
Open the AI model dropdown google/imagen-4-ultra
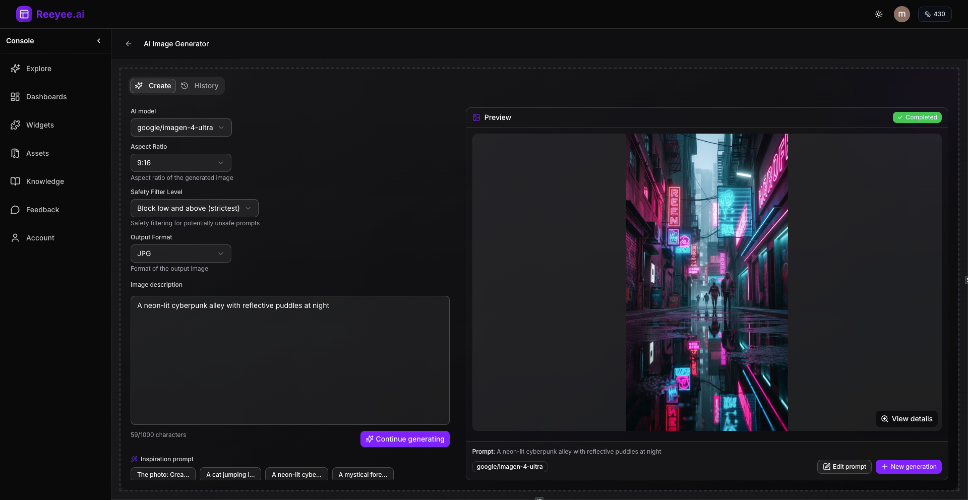181,127
